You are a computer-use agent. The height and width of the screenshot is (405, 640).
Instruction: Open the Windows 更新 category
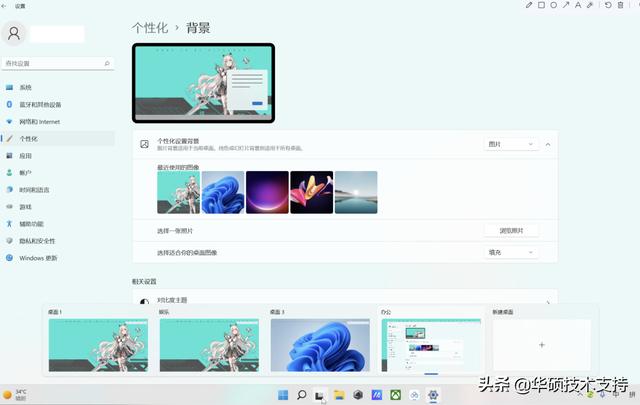[x=58, y=258]
